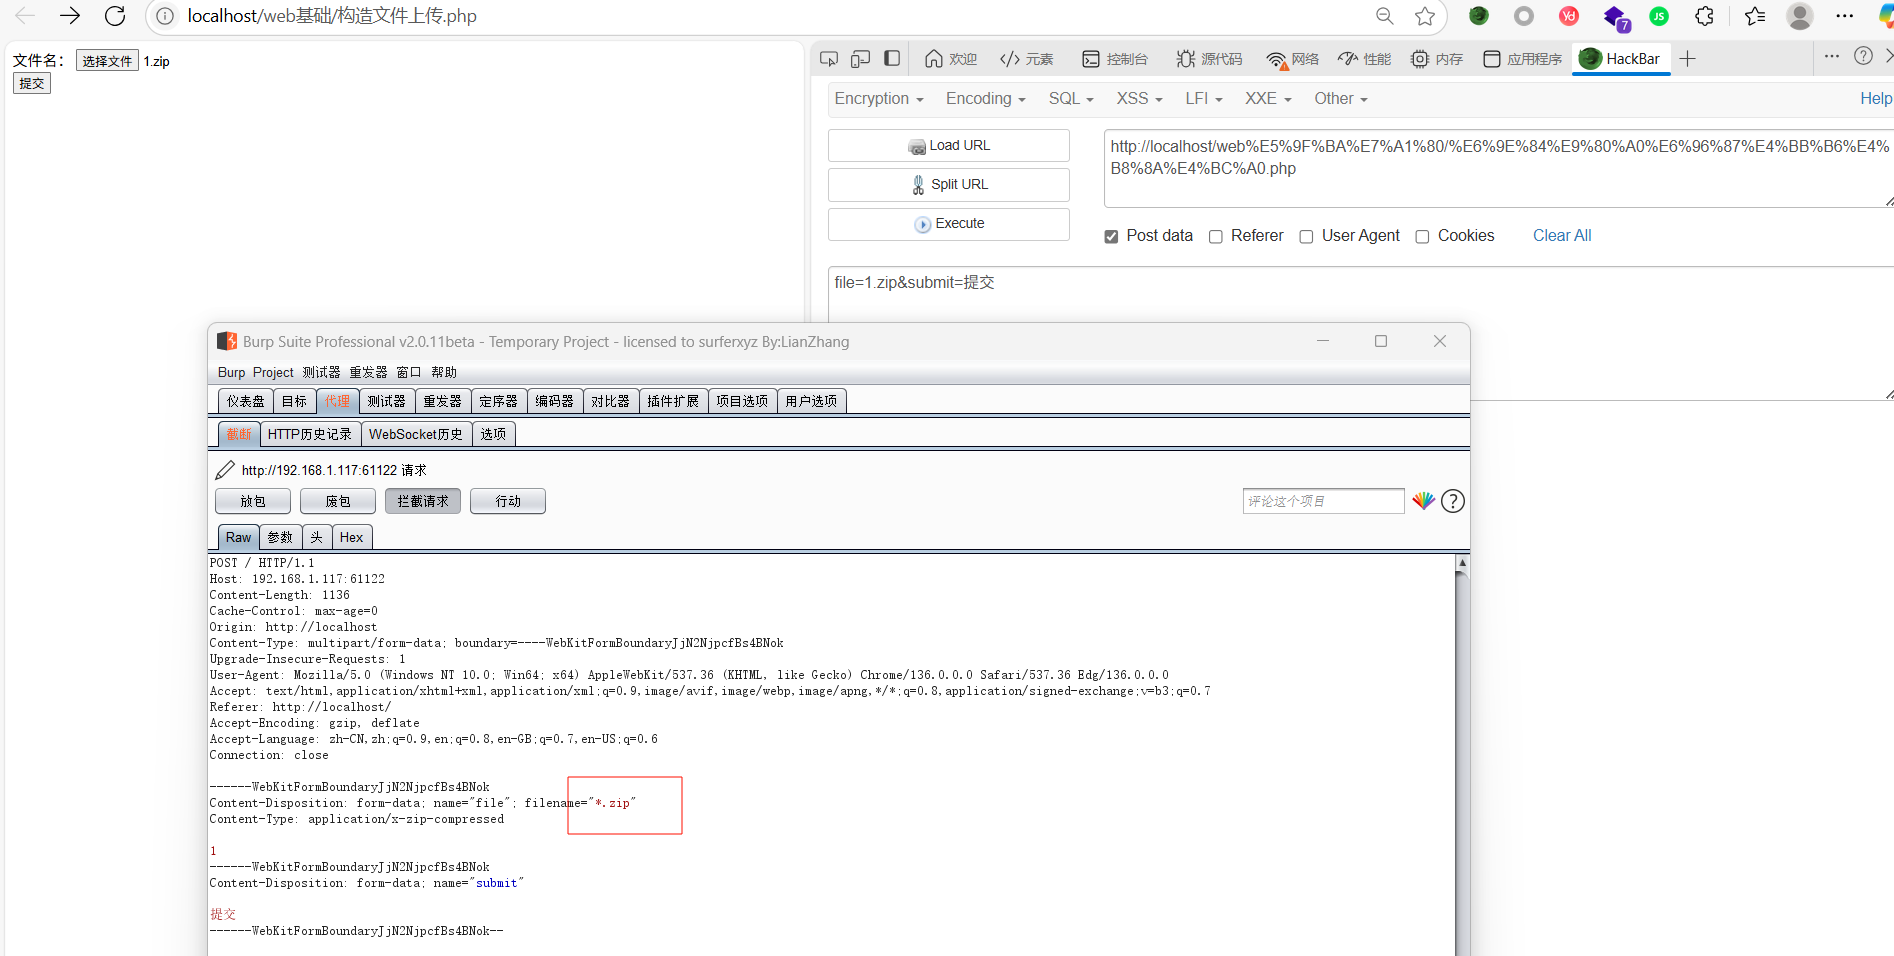The image size is (1894, 956).
Task: Toggle the DevTools sidebar panel icon
Action: (892, 59)
